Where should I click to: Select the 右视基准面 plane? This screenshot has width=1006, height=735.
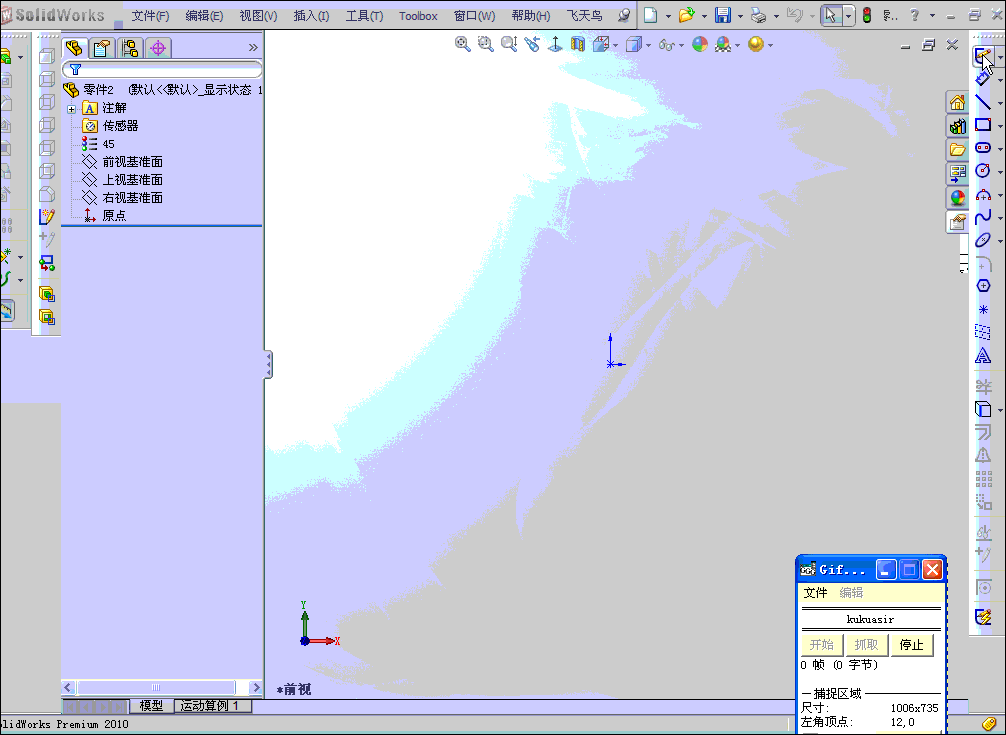click(132, 198)
